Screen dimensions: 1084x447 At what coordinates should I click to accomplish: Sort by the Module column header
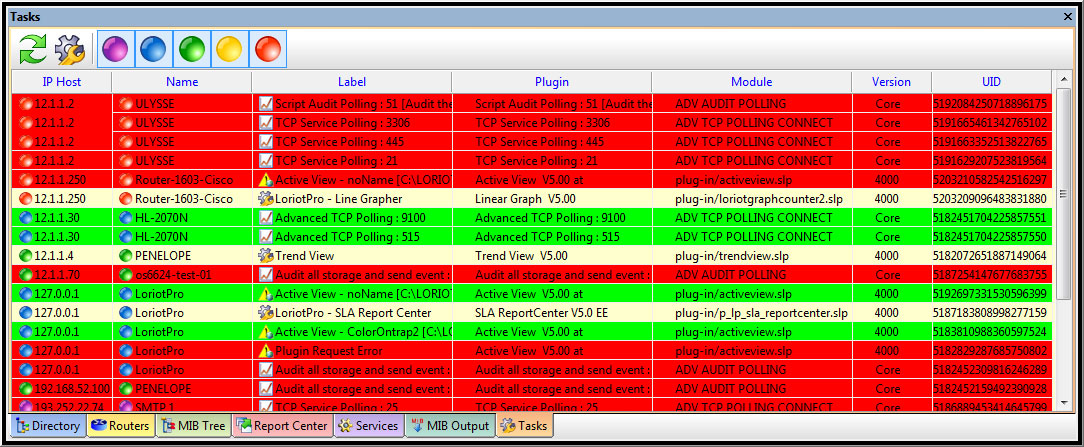tap(751, 82)
